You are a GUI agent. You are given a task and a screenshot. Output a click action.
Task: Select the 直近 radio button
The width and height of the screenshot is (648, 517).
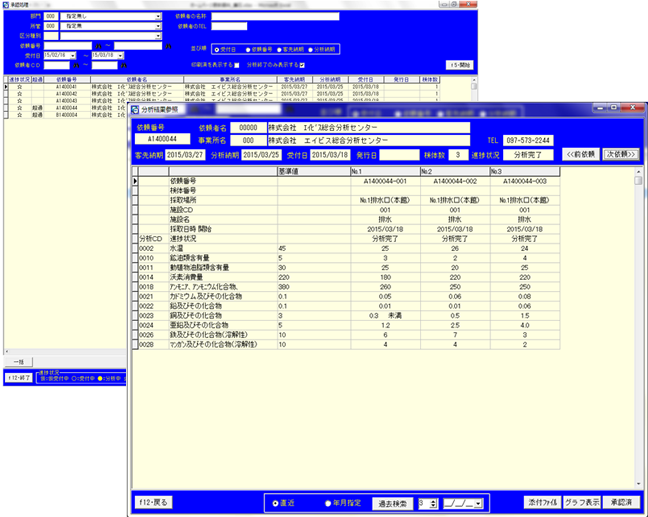pyautogui.click(x=275, y=503)
